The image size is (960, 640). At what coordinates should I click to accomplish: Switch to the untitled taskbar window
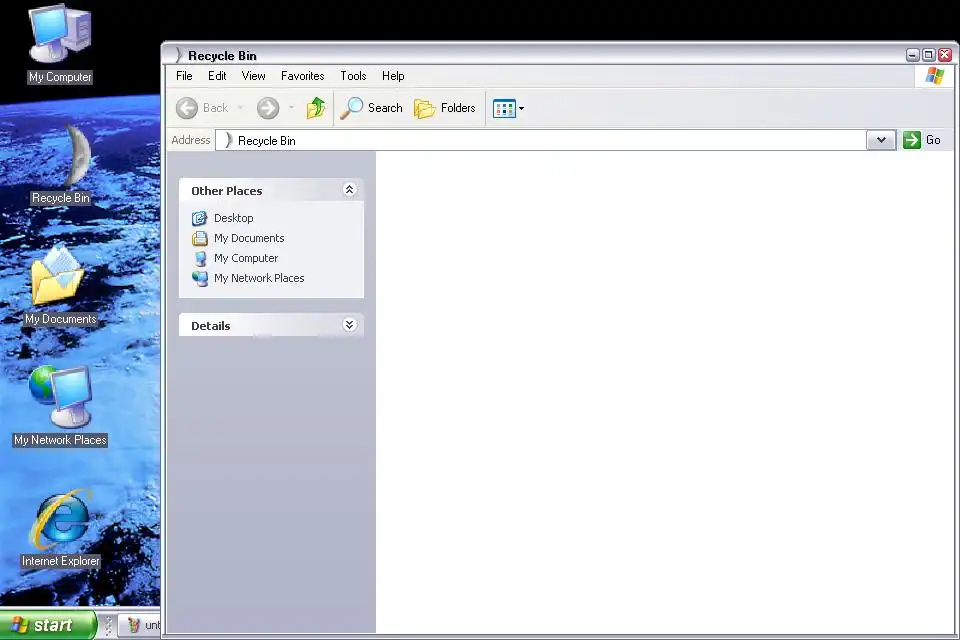coord(139,625)
